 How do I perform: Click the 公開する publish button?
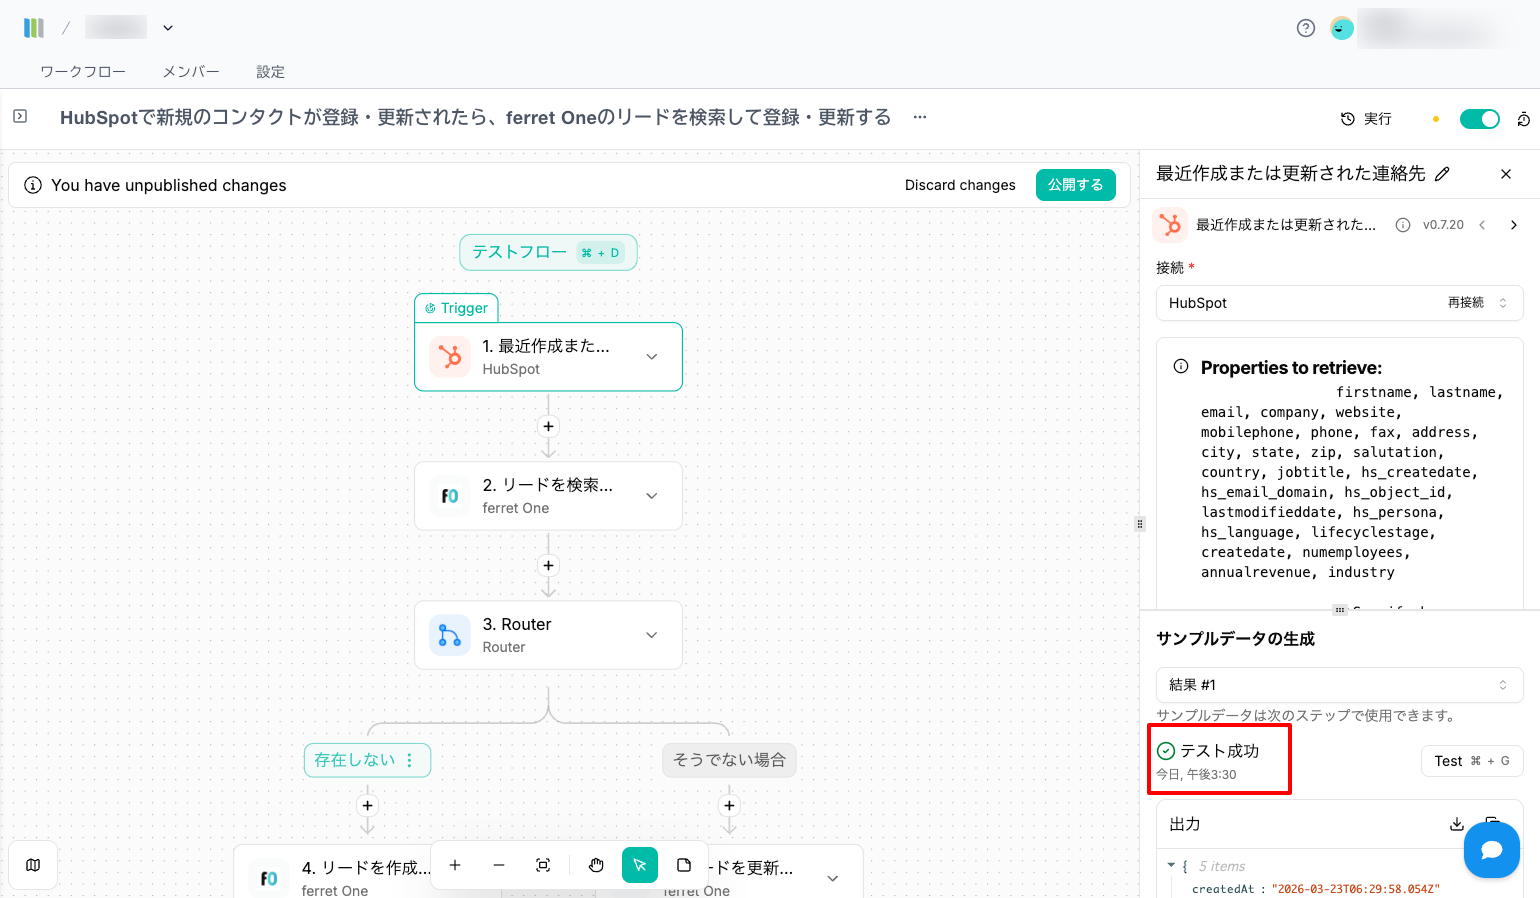tap(1075, 185)
